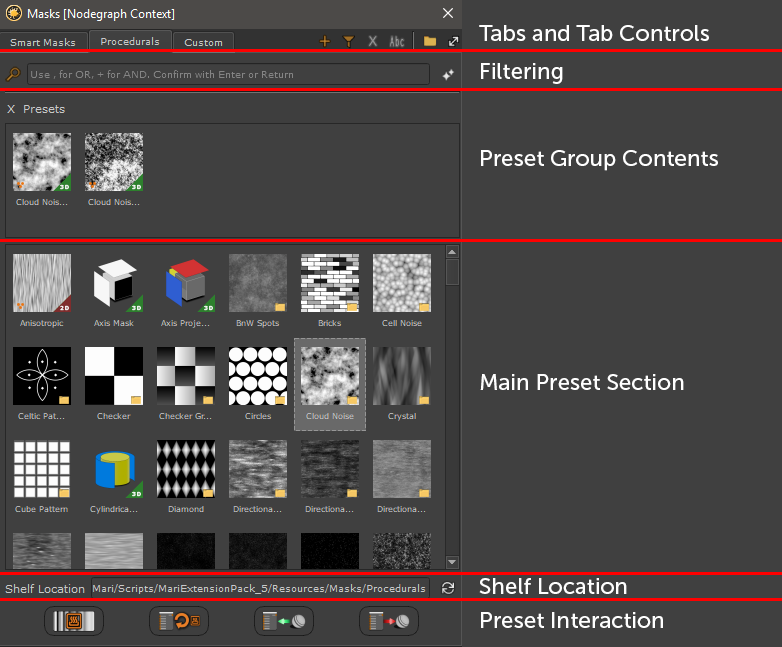Open the Custom tab

click(203, 43)
